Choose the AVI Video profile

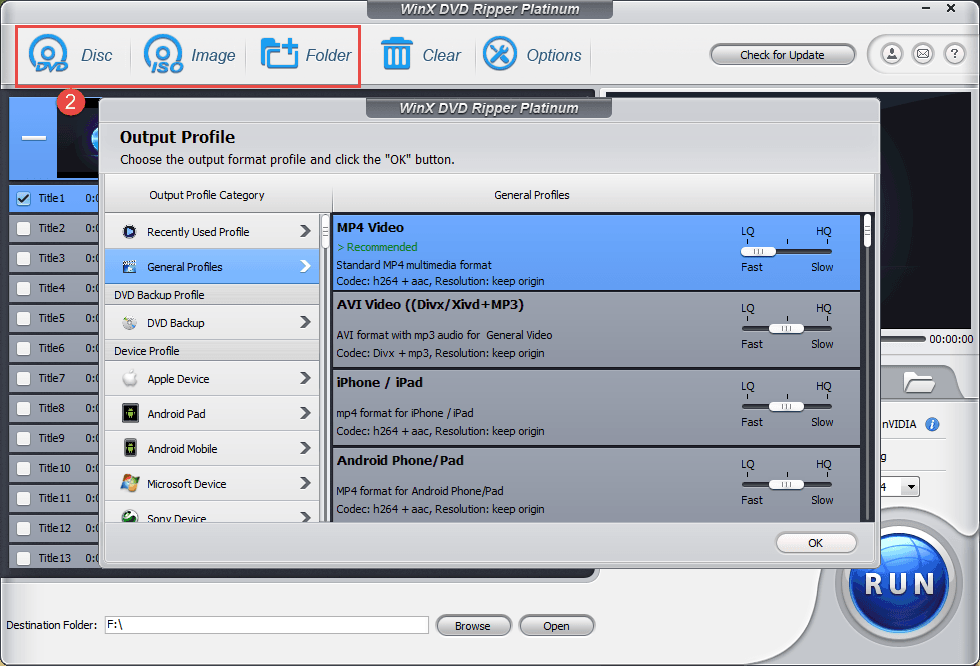click(x=596, y=329)
